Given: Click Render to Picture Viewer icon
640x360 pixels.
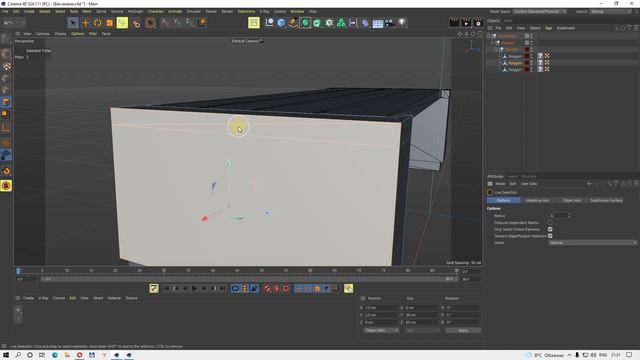Looking at the screenshot, I should 466,23.
